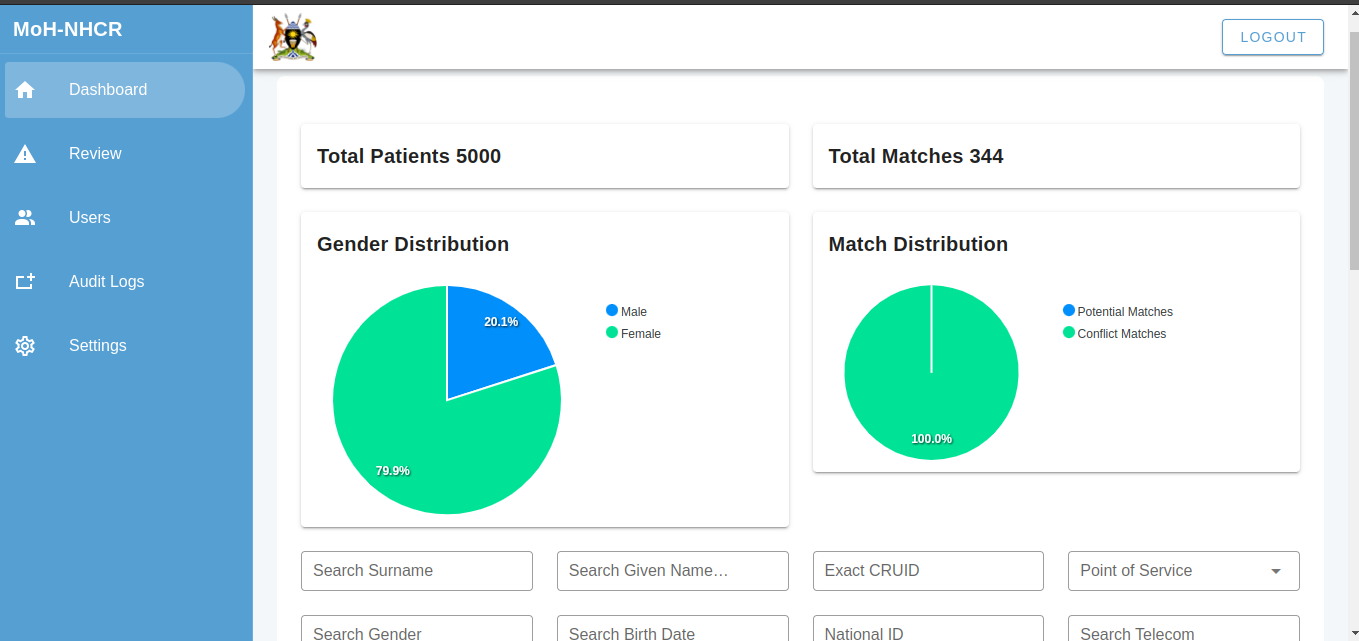Click the Review warning triangle icon

[25, 154]
